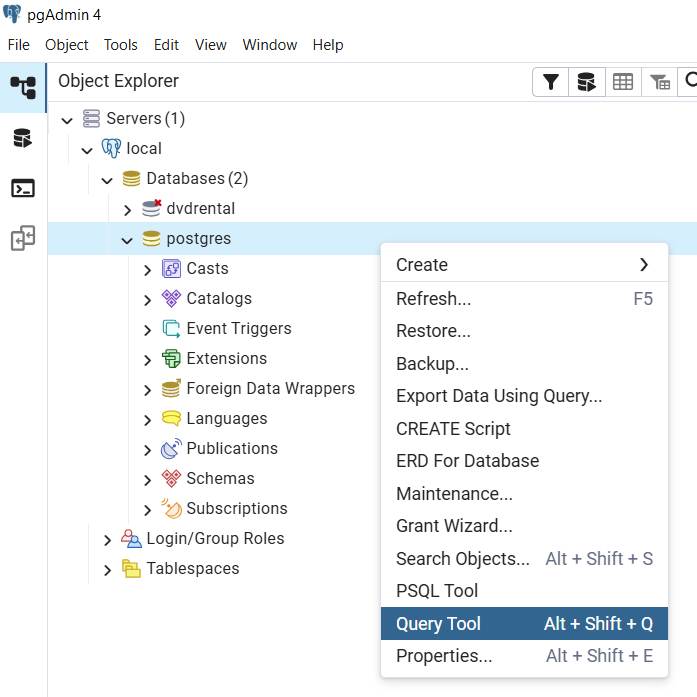The width and height of the screenshot is (697, 697).
Task: Expand the Extensions node
Action: click(148, 360)
